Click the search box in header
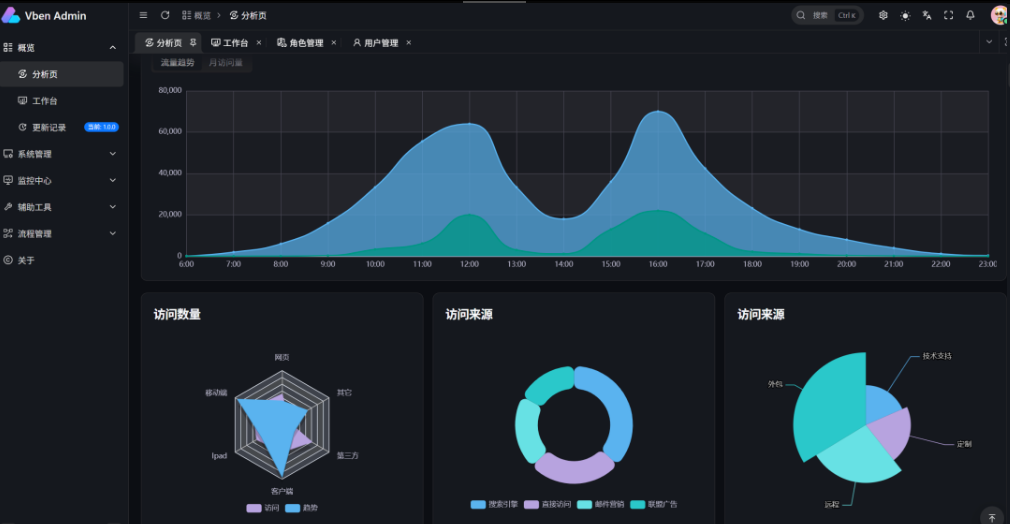The width and height of the screenshot is (1010, 524). point(827,15)
